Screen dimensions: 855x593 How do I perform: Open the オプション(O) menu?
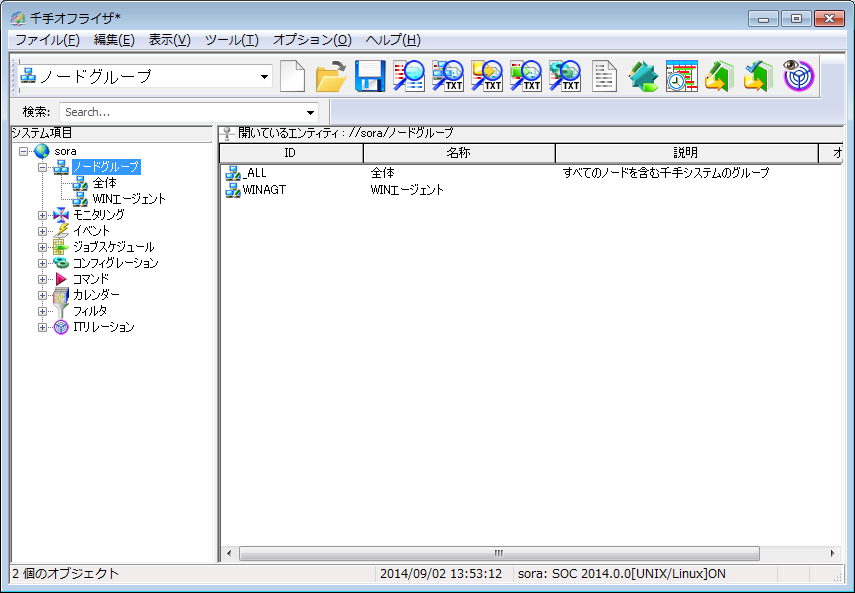click(312, 40)
